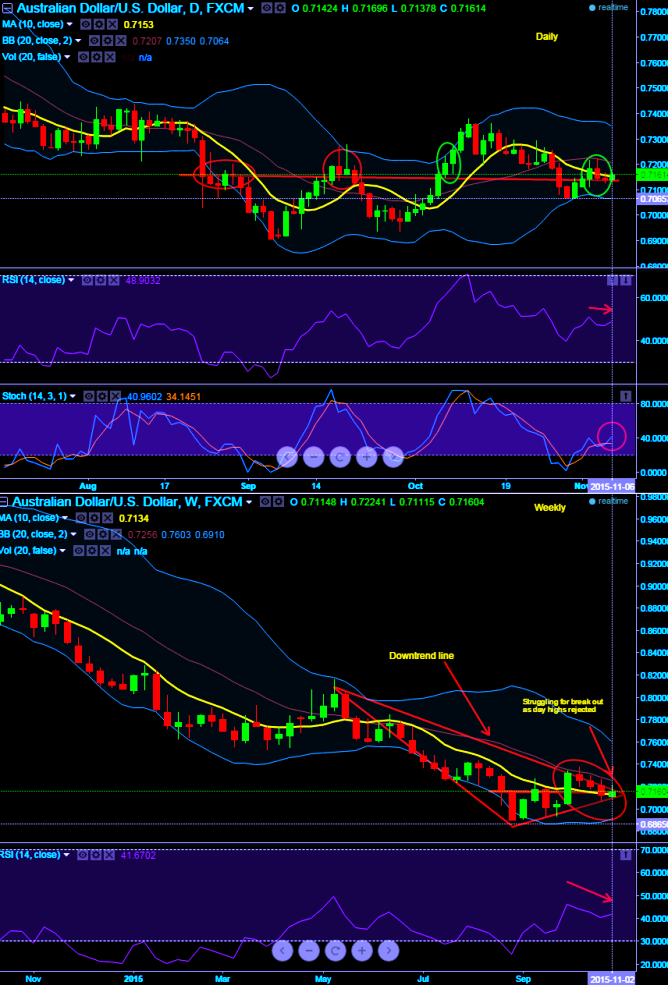The height and width of the screenshot is (985, 668).
Task: Reset Weekly chart view with circular button
Action: coord(335,950)
